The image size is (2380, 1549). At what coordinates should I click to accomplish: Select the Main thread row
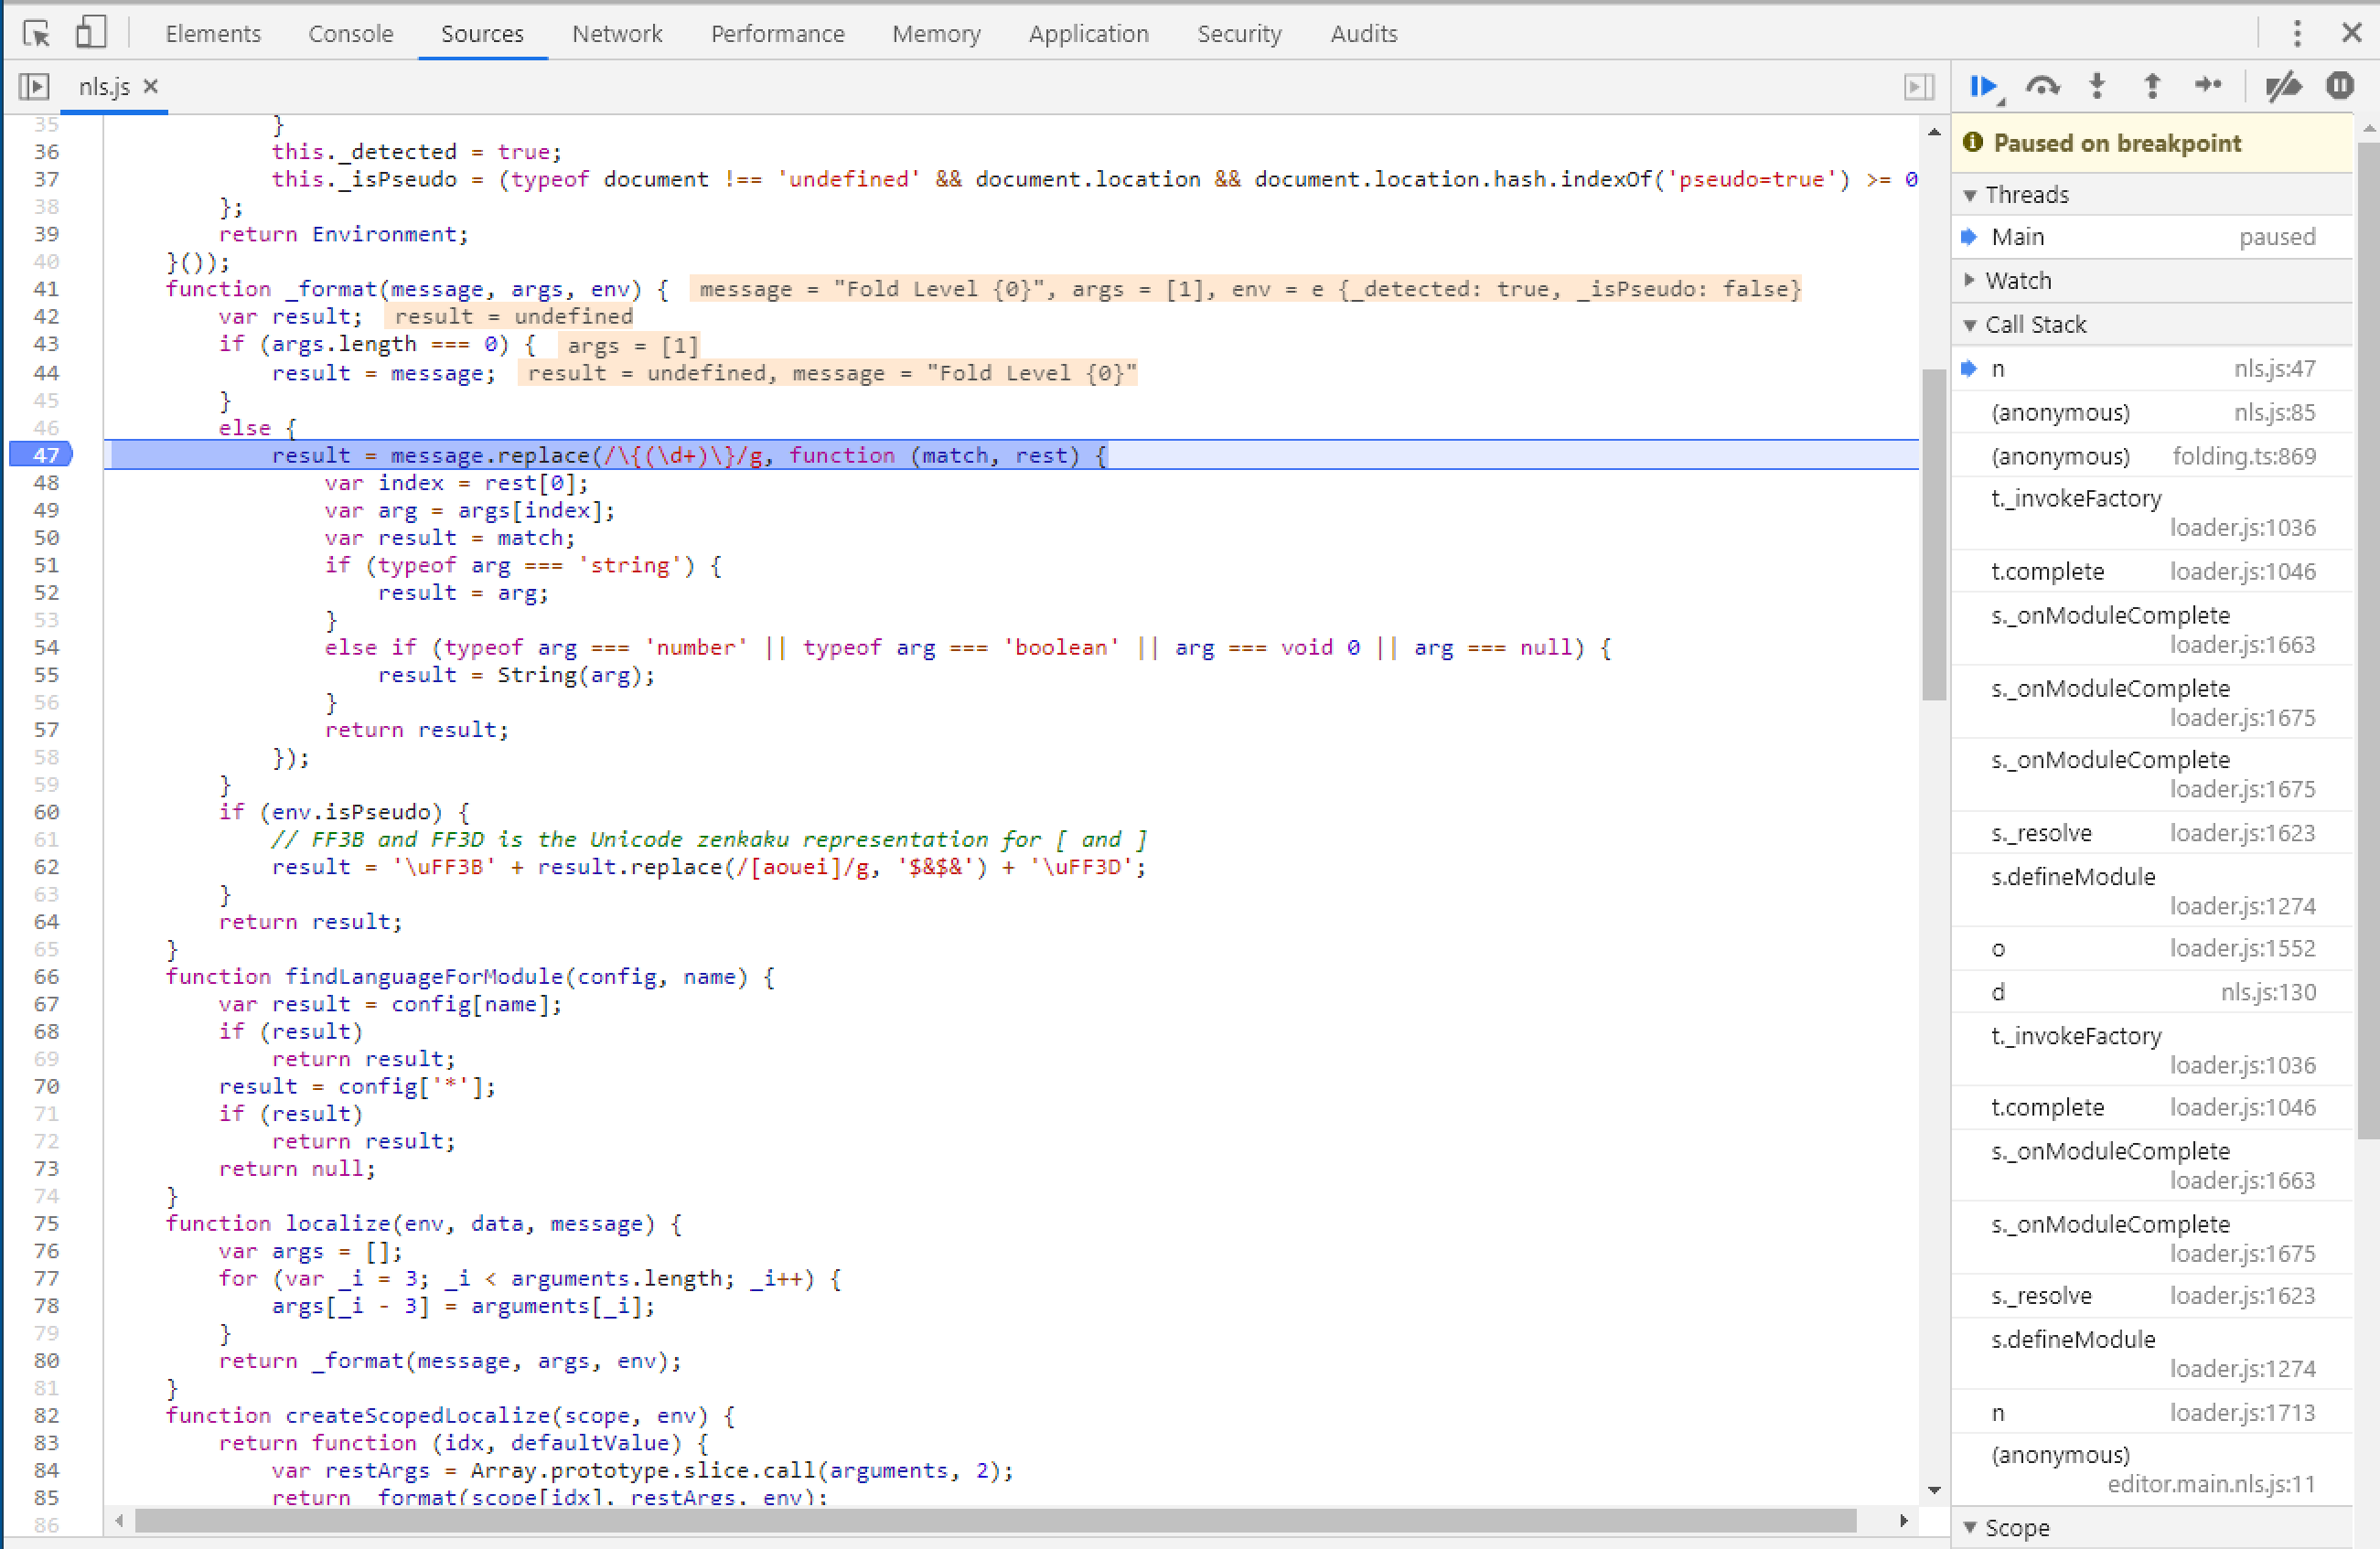click(x=2150, y=237)
